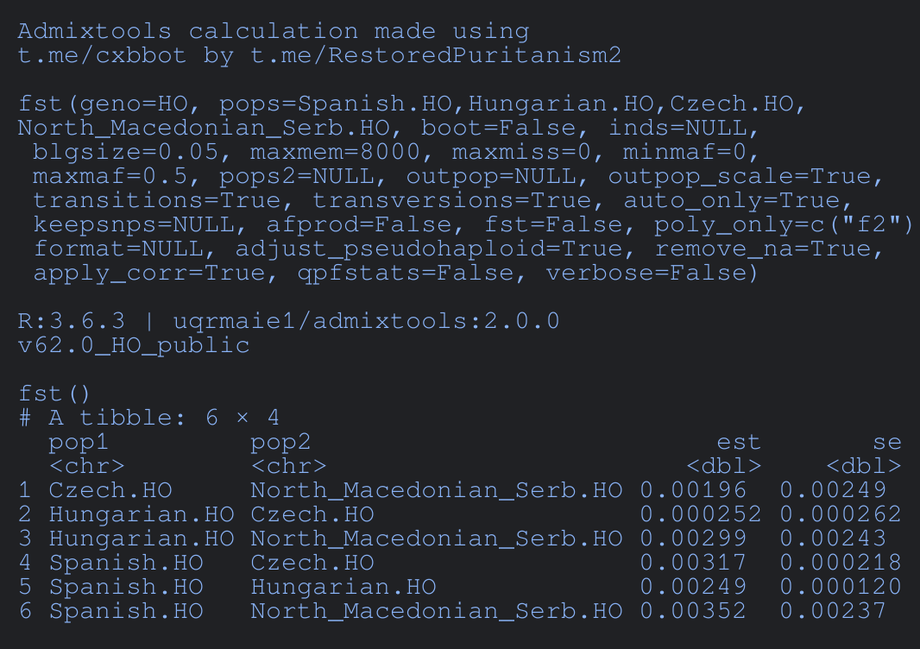Image resolution: width=920 pixels, height=649 pixels.
Task: Select est value 0.00196 in row 1
Action: pos(693,490)
